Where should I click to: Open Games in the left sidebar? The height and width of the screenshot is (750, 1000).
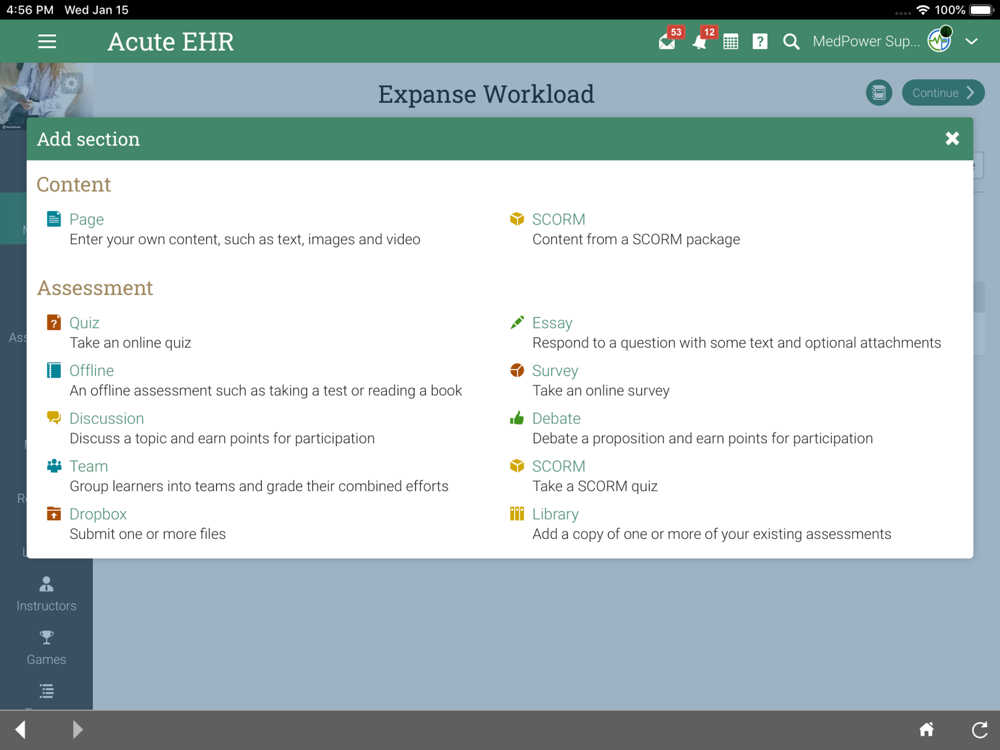point(47,647)
